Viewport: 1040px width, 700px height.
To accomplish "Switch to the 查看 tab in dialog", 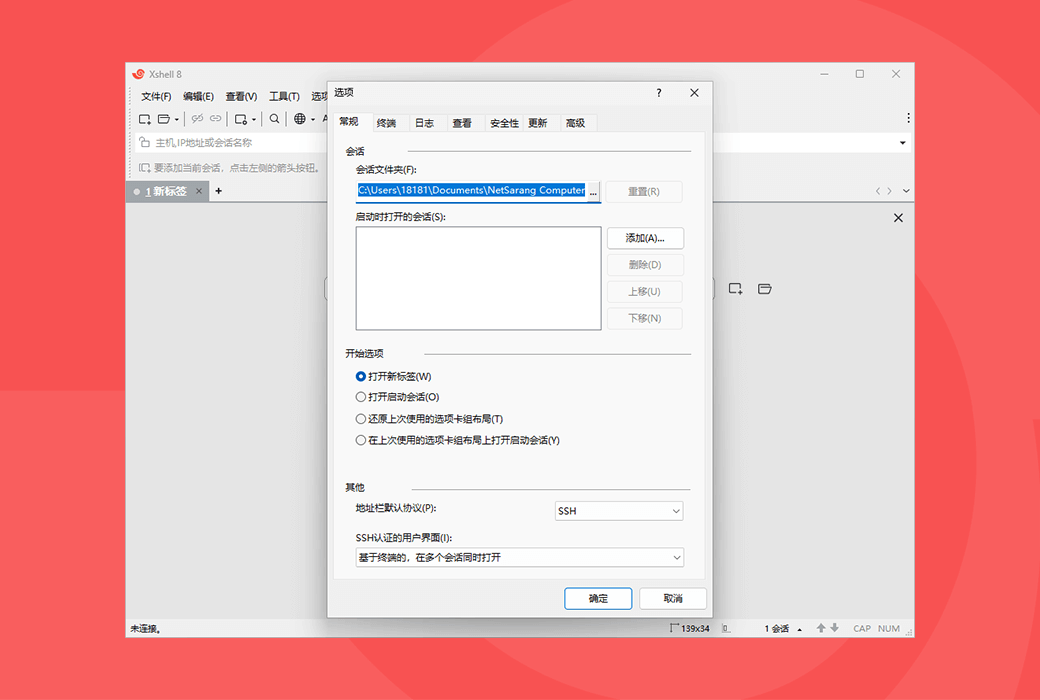I will click(462, 123).
